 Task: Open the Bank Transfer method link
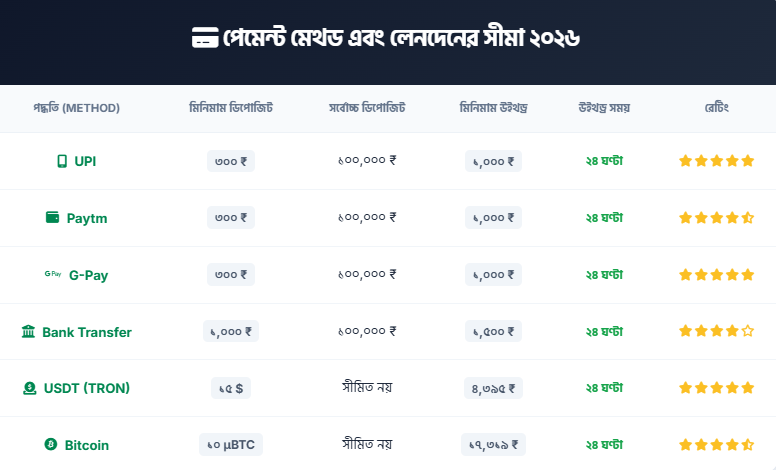pos(86,331)
